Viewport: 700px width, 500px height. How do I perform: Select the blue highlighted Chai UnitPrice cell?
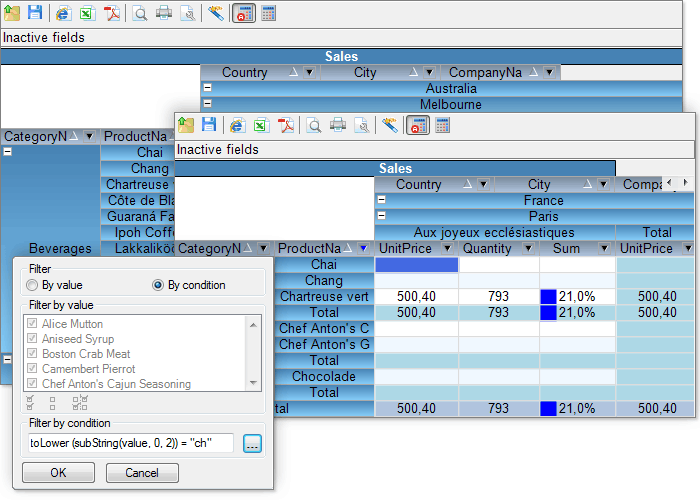[417, 264]
